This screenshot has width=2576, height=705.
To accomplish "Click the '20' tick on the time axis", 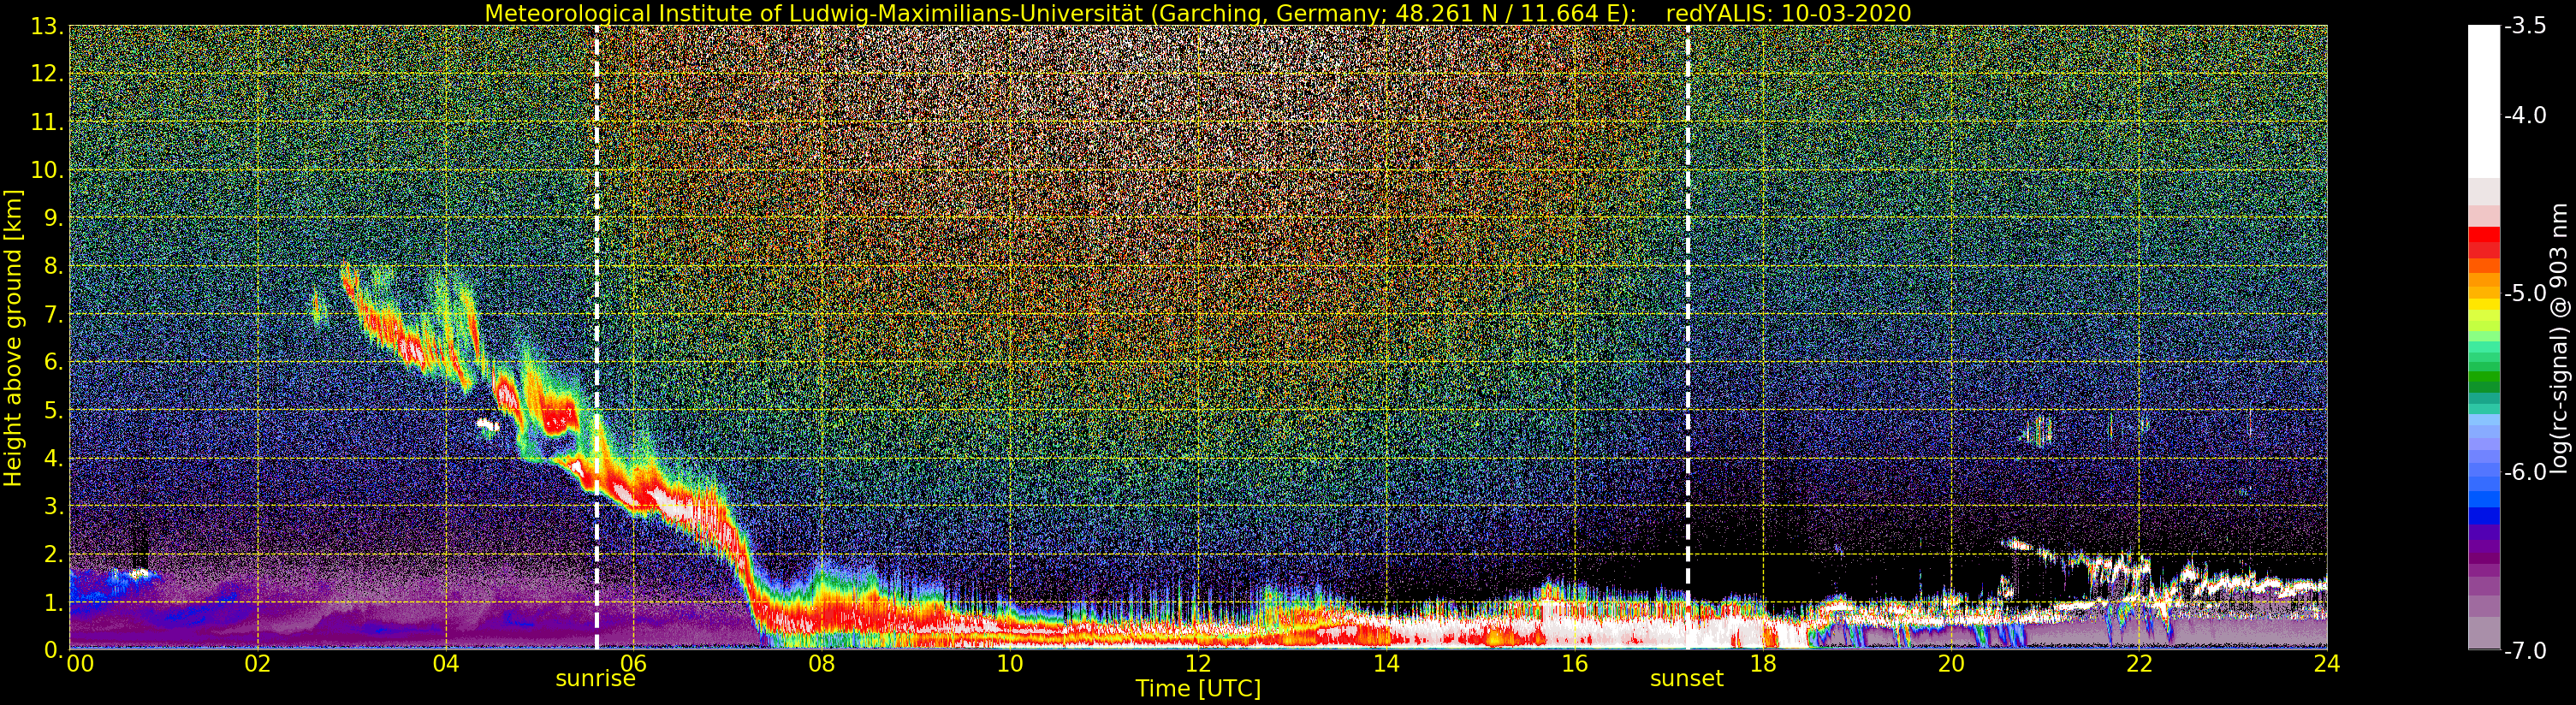I will point(1951,664).
